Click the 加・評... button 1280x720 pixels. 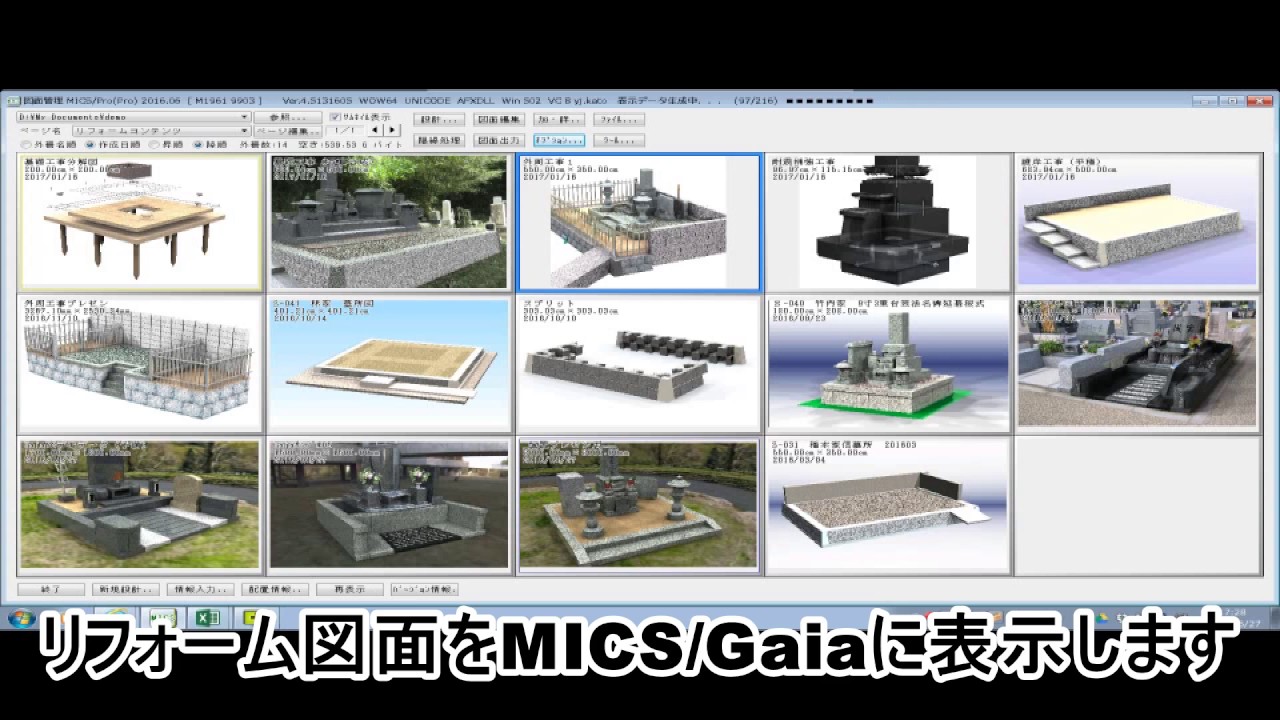[x=559, y=119]
